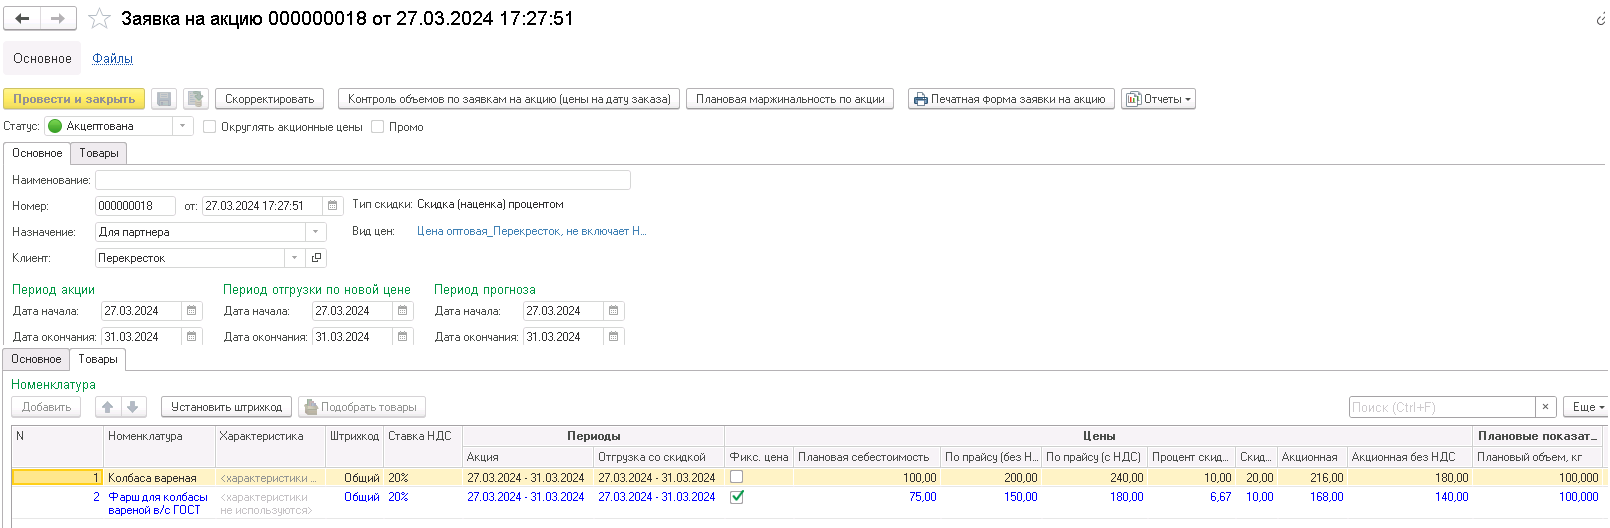
Task: Click the Наименование input field
Action: (362, 180)
